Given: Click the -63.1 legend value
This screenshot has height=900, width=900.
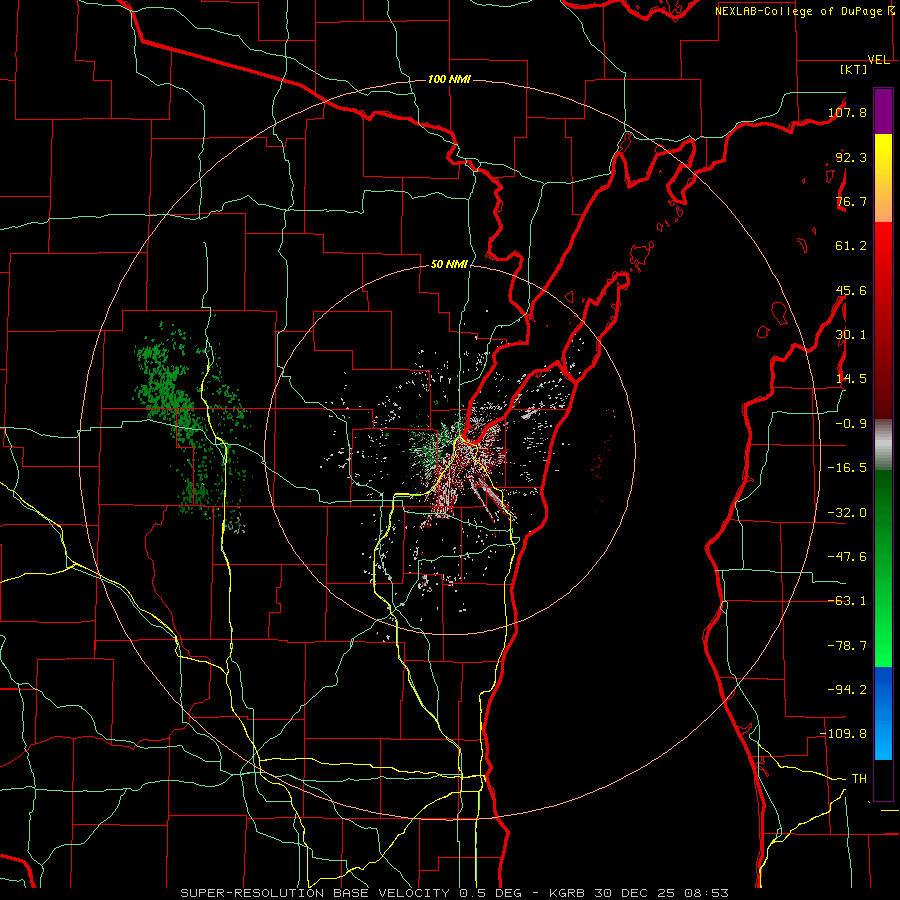Looking at the screenshot, I should 847,601.
